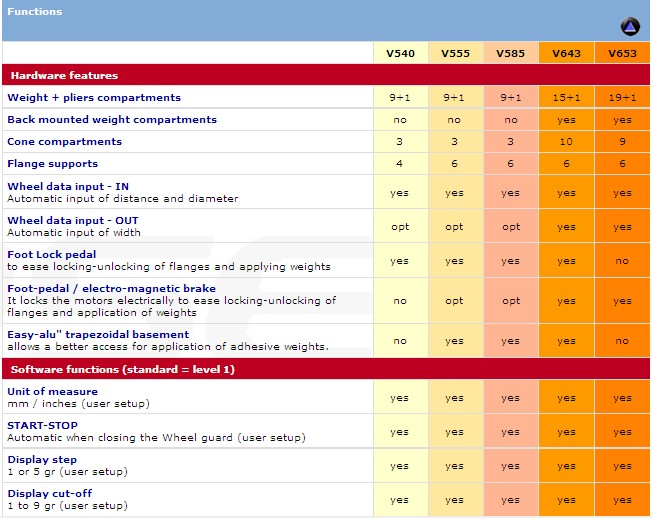Choose the V653 column header
The image size is (652, 518).
click(x=622, y=53)
